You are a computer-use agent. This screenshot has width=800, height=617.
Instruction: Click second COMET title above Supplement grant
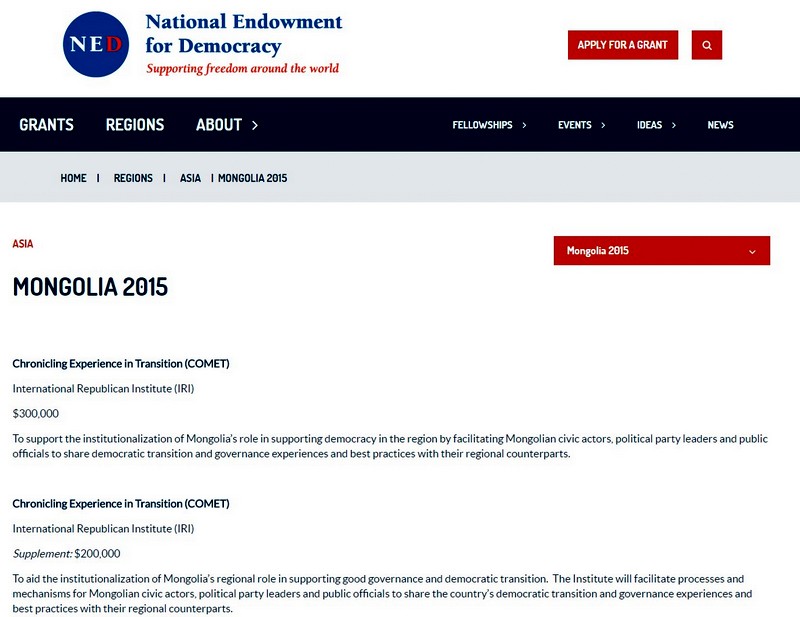(121, 504)
